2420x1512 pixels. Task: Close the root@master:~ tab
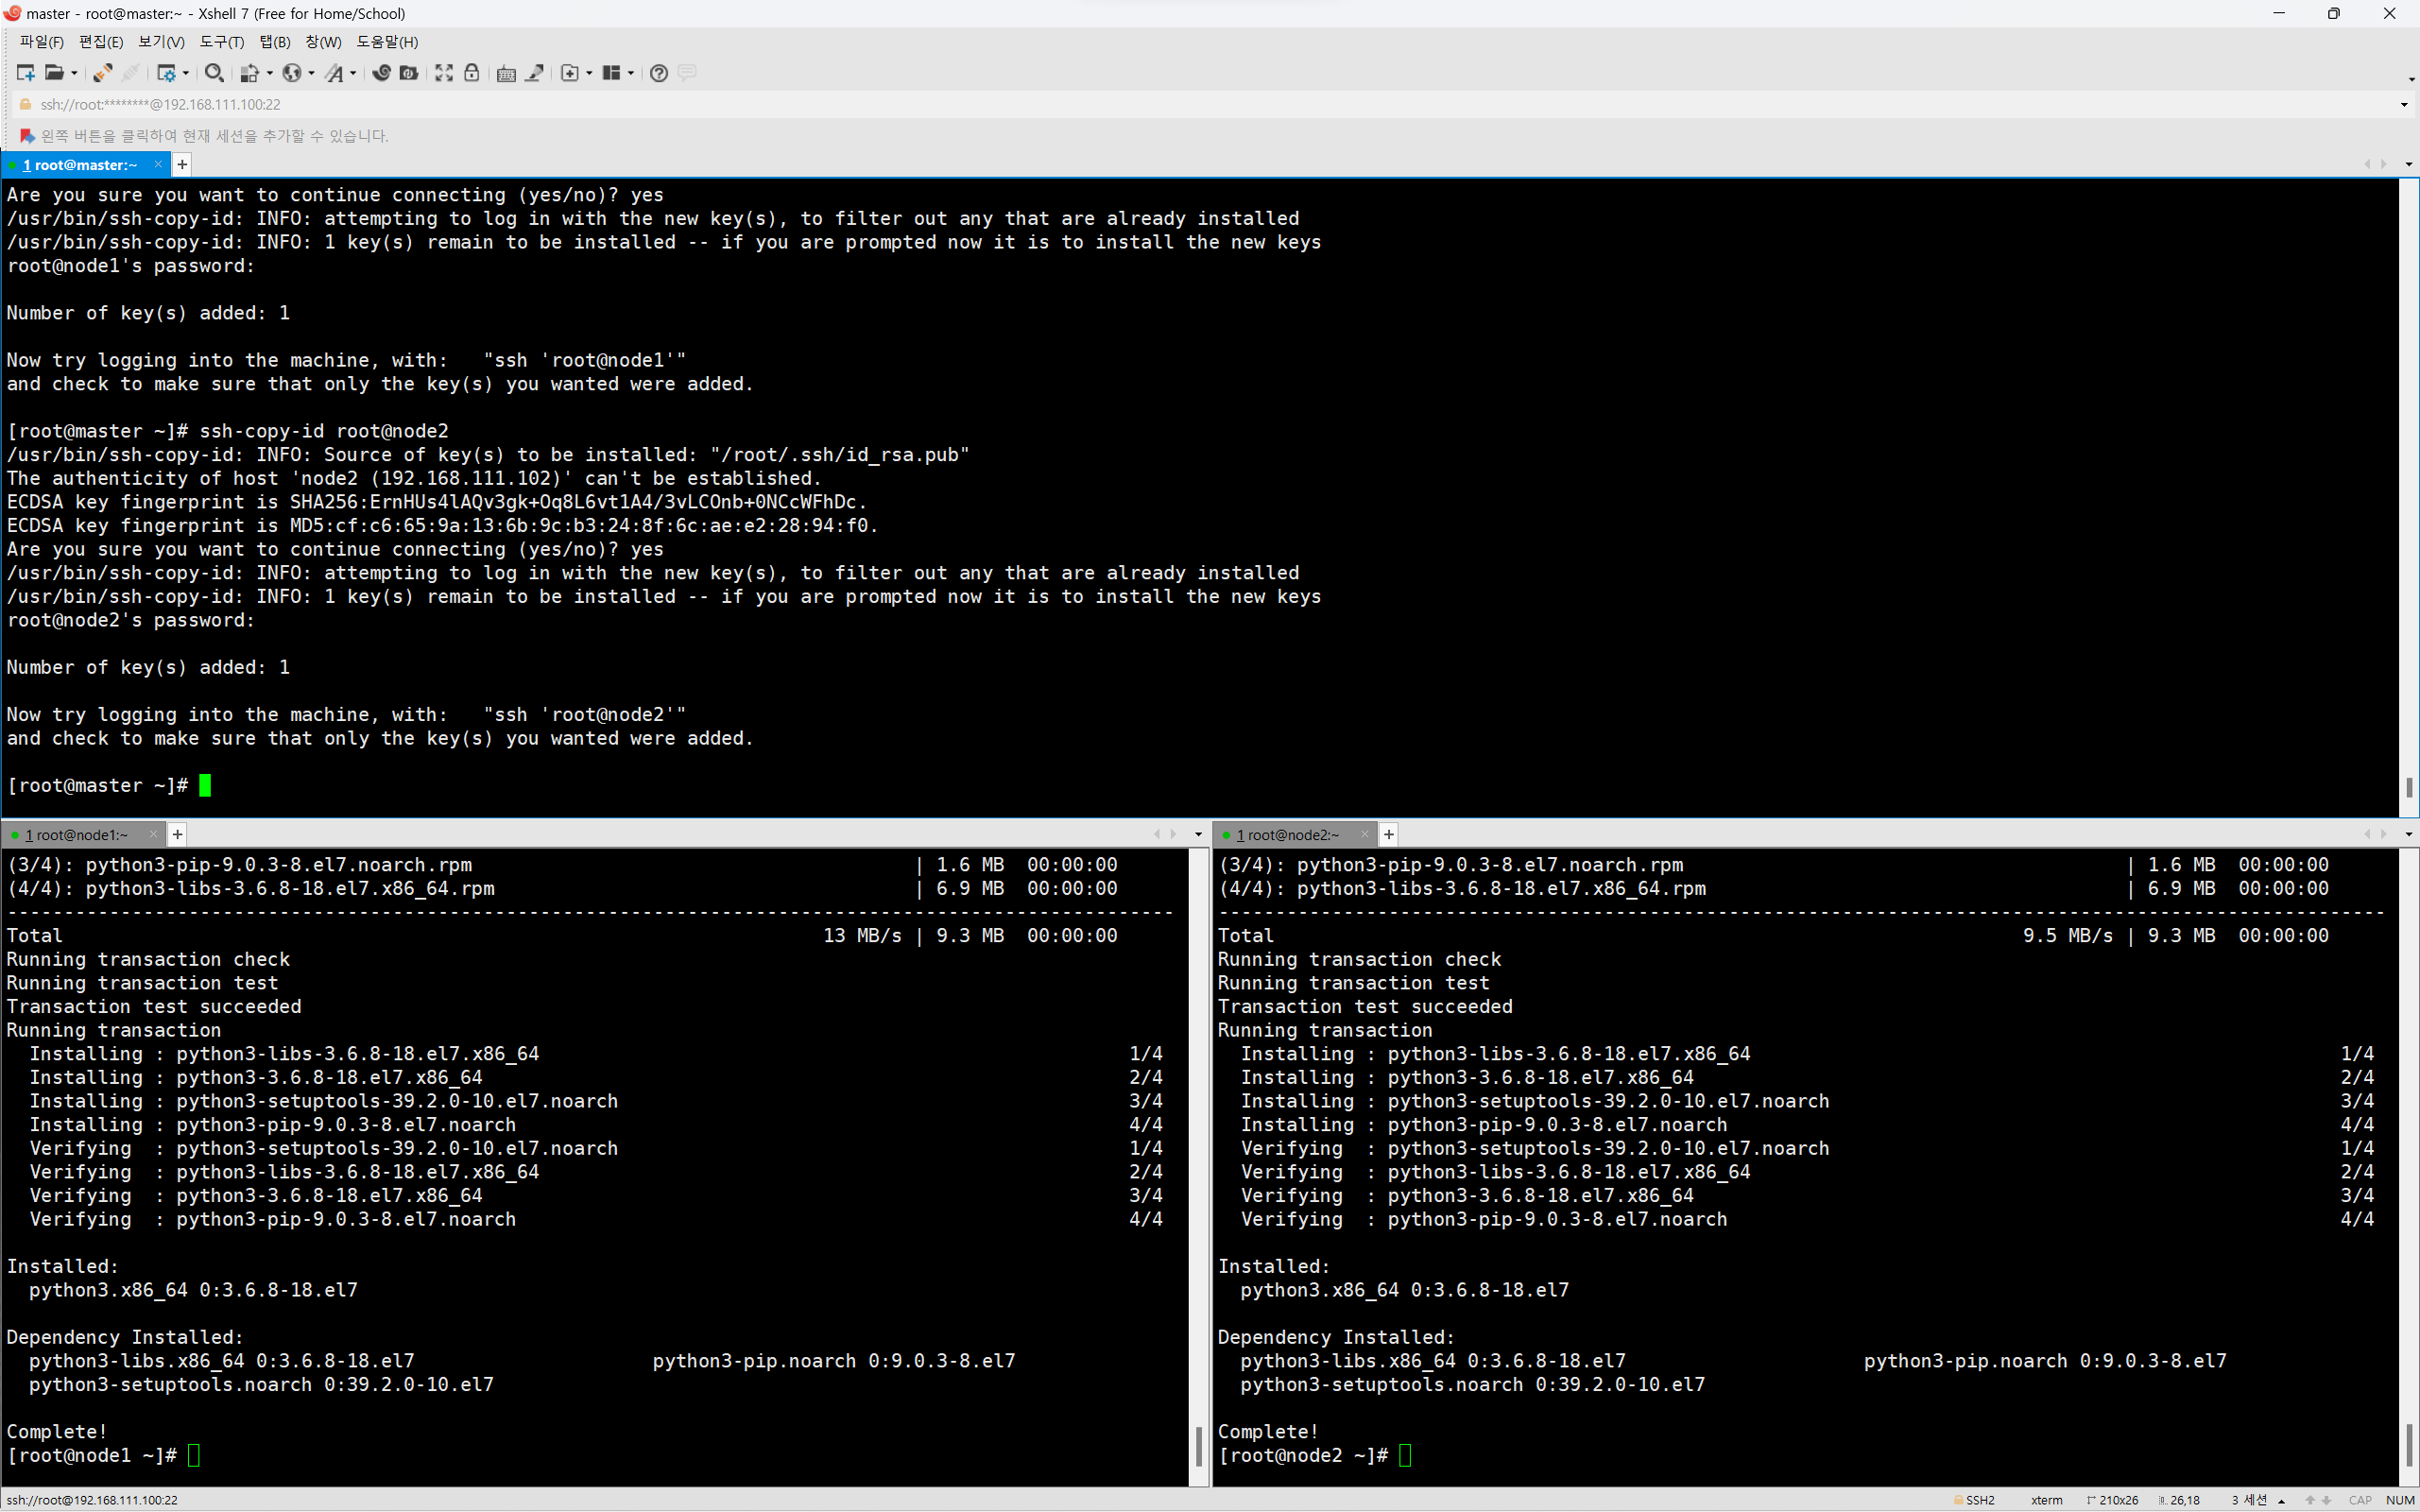coord(158,165)
